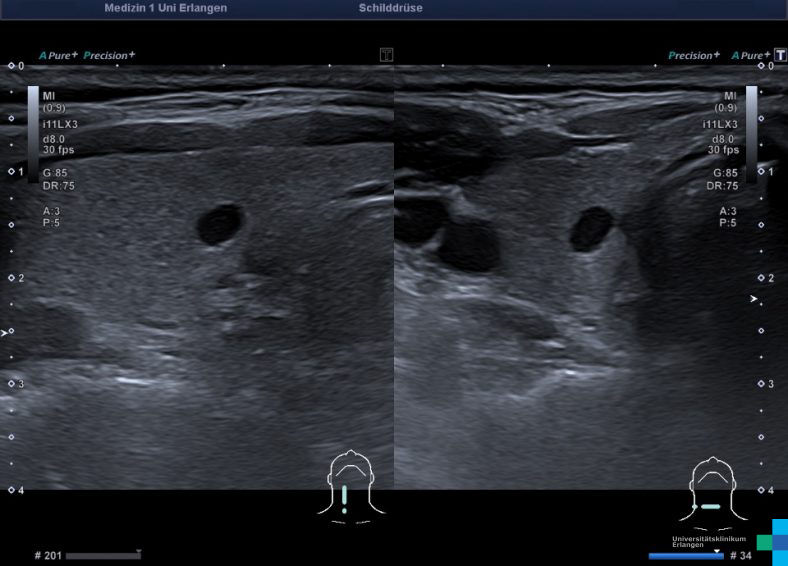Click the left depth scale 0 marker
Viewport: 788px width, 566px height.
(16, 66)
